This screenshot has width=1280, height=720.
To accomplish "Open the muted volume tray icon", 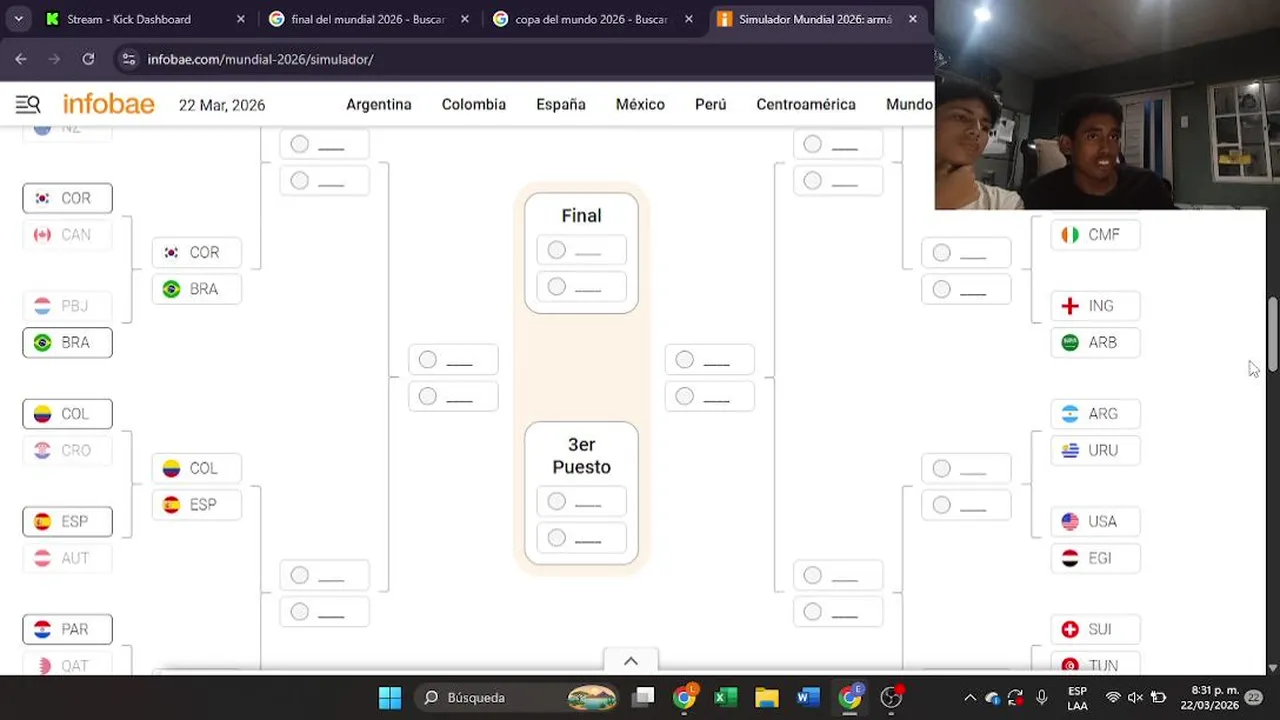I will [x=1136, y=698].
